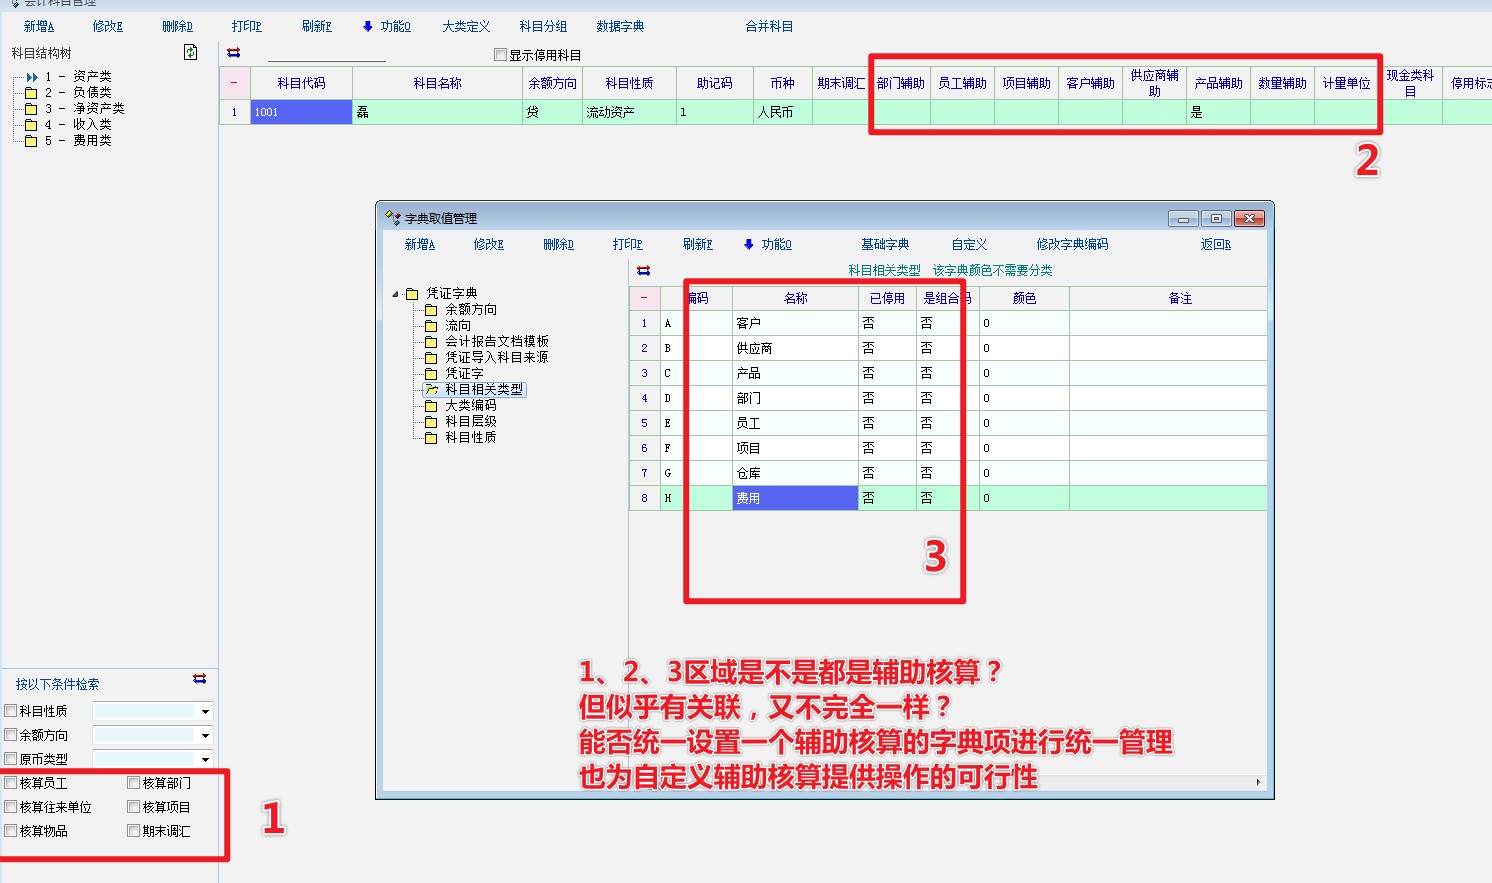
Task: Click the 负债类 folder icon in the tree
Action: (31, 93)
